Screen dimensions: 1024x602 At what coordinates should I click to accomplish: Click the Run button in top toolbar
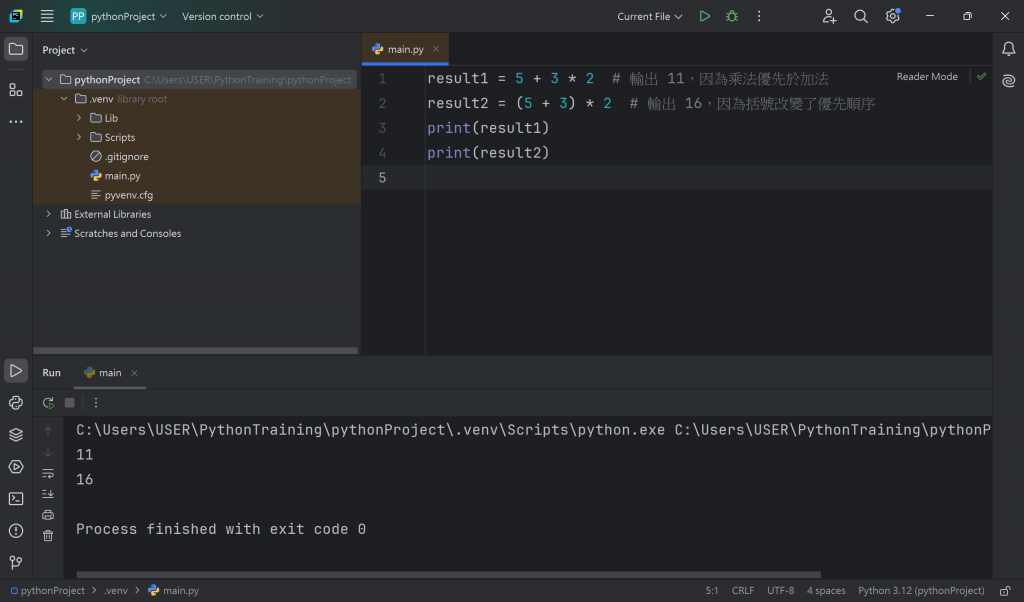pyautogui.click(x=705, y=16)
